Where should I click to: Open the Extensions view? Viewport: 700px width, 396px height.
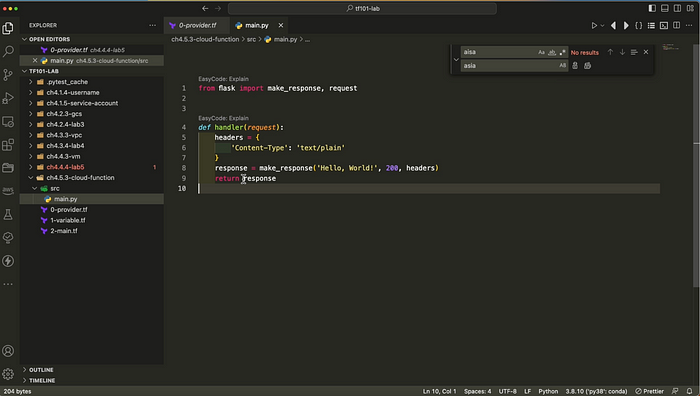tap(8, 145)
